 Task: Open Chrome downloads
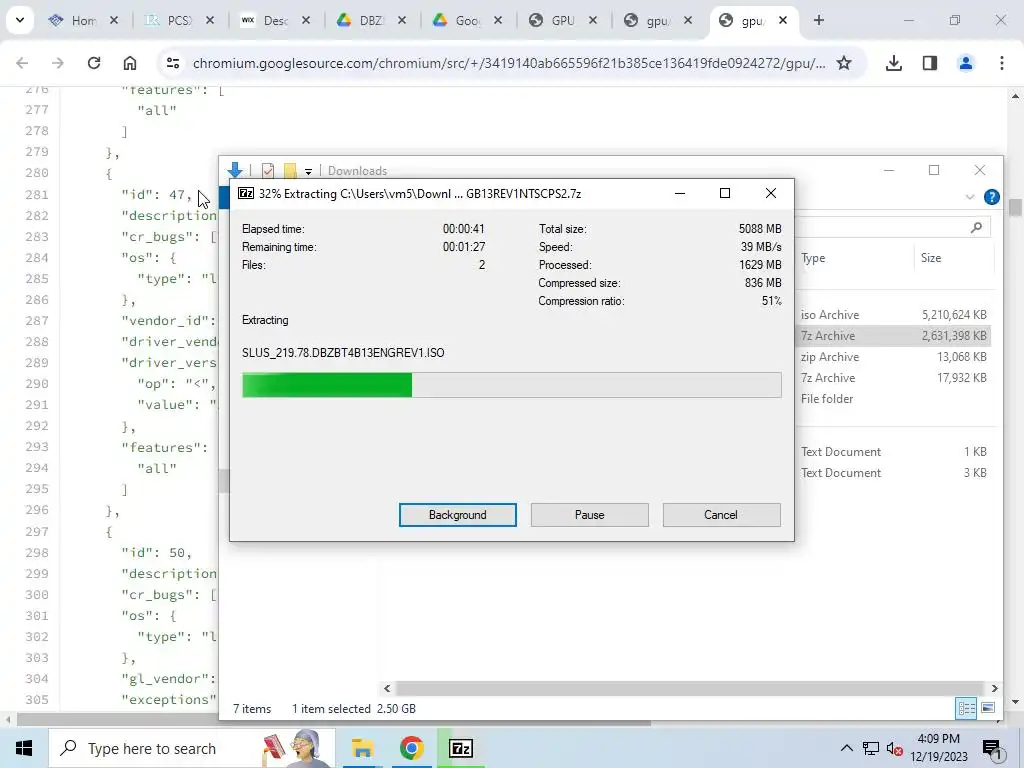tap(894, 63)
